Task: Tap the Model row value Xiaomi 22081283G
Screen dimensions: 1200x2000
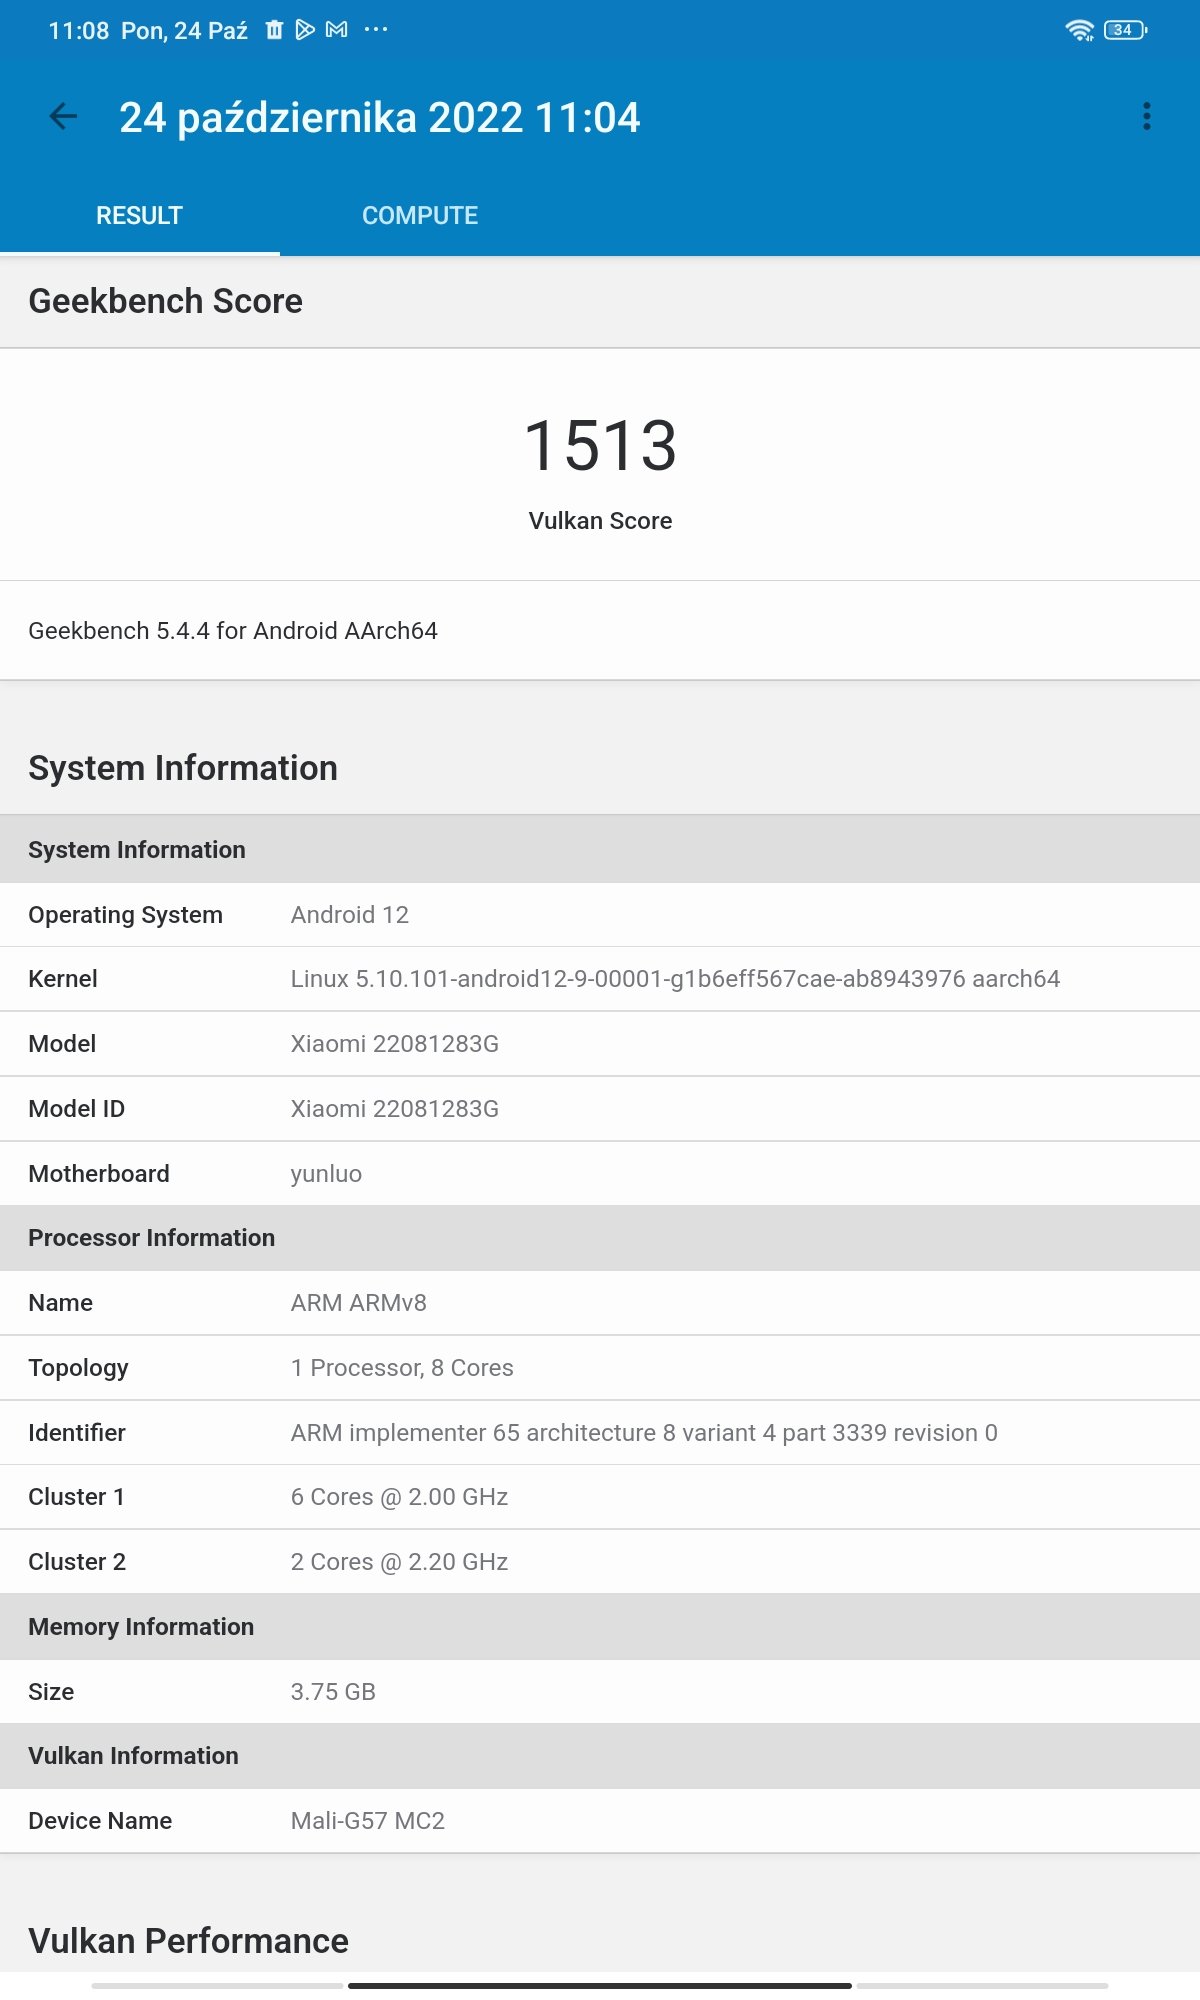Action: [395, 1044]
